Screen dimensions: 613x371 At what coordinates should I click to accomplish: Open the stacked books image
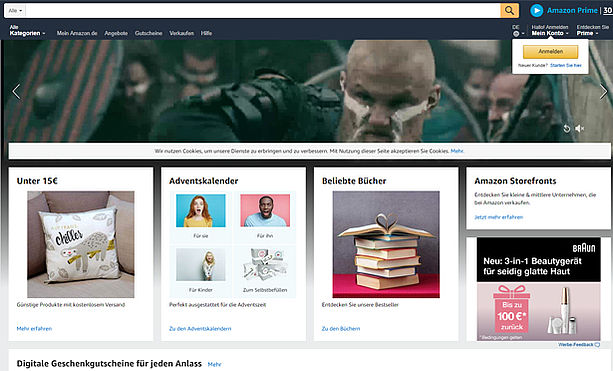point(386,244)
